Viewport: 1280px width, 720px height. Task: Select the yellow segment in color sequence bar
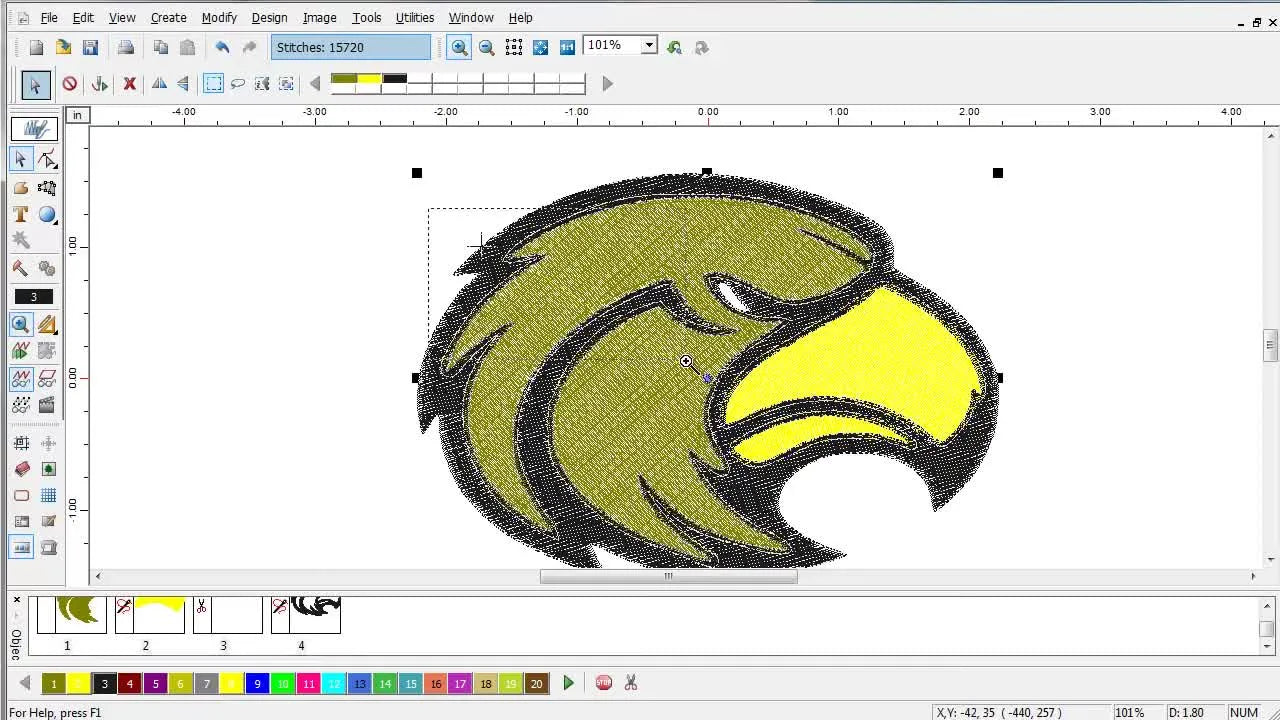[x=369, y=79]
